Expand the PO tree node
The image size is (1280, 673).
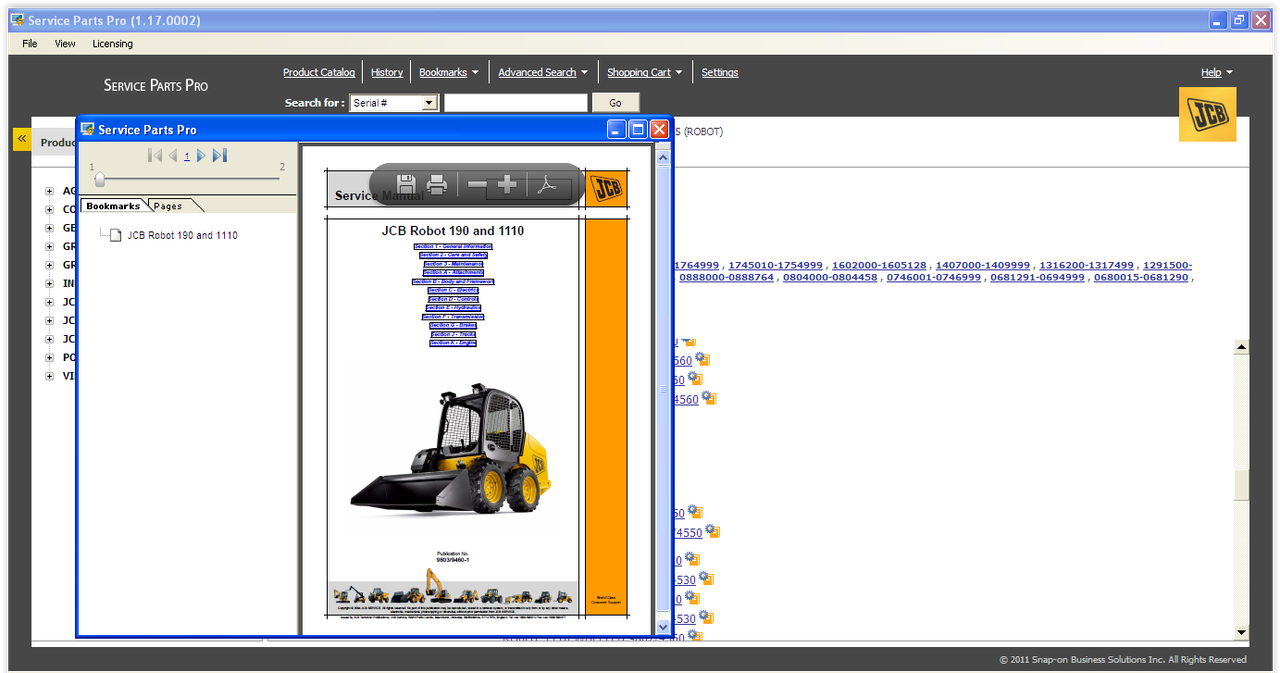[49, 358]
